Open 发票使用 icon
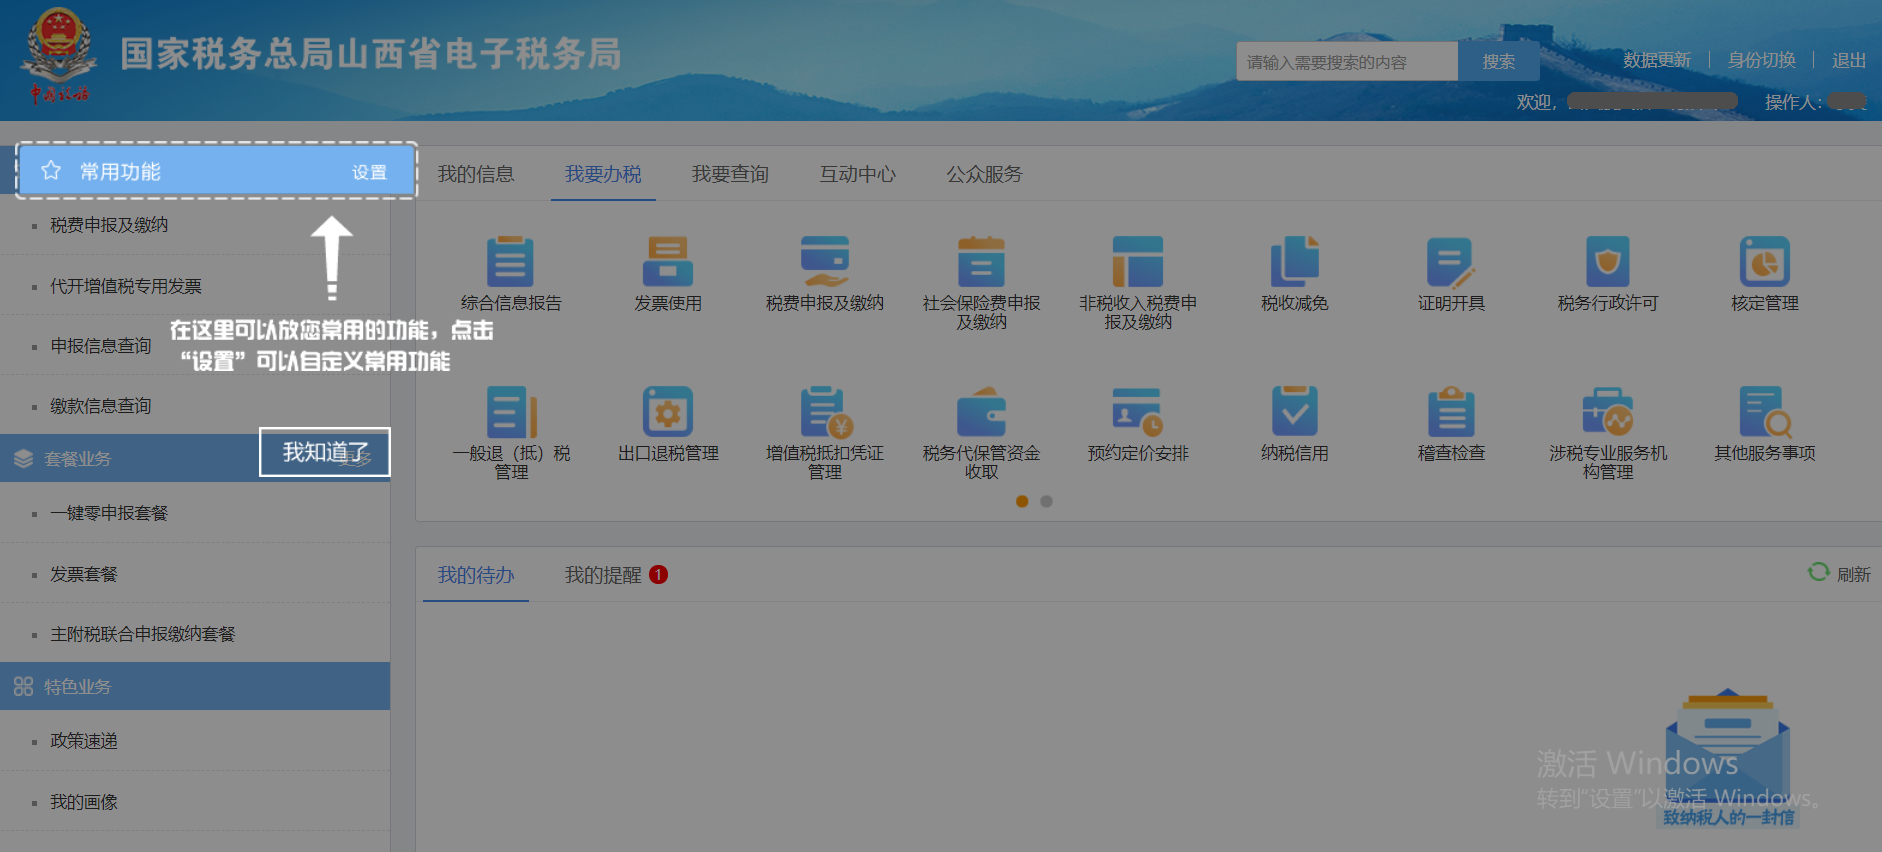Image resolution: width=1882 pixels, height=852 pixels. [667, 263]
